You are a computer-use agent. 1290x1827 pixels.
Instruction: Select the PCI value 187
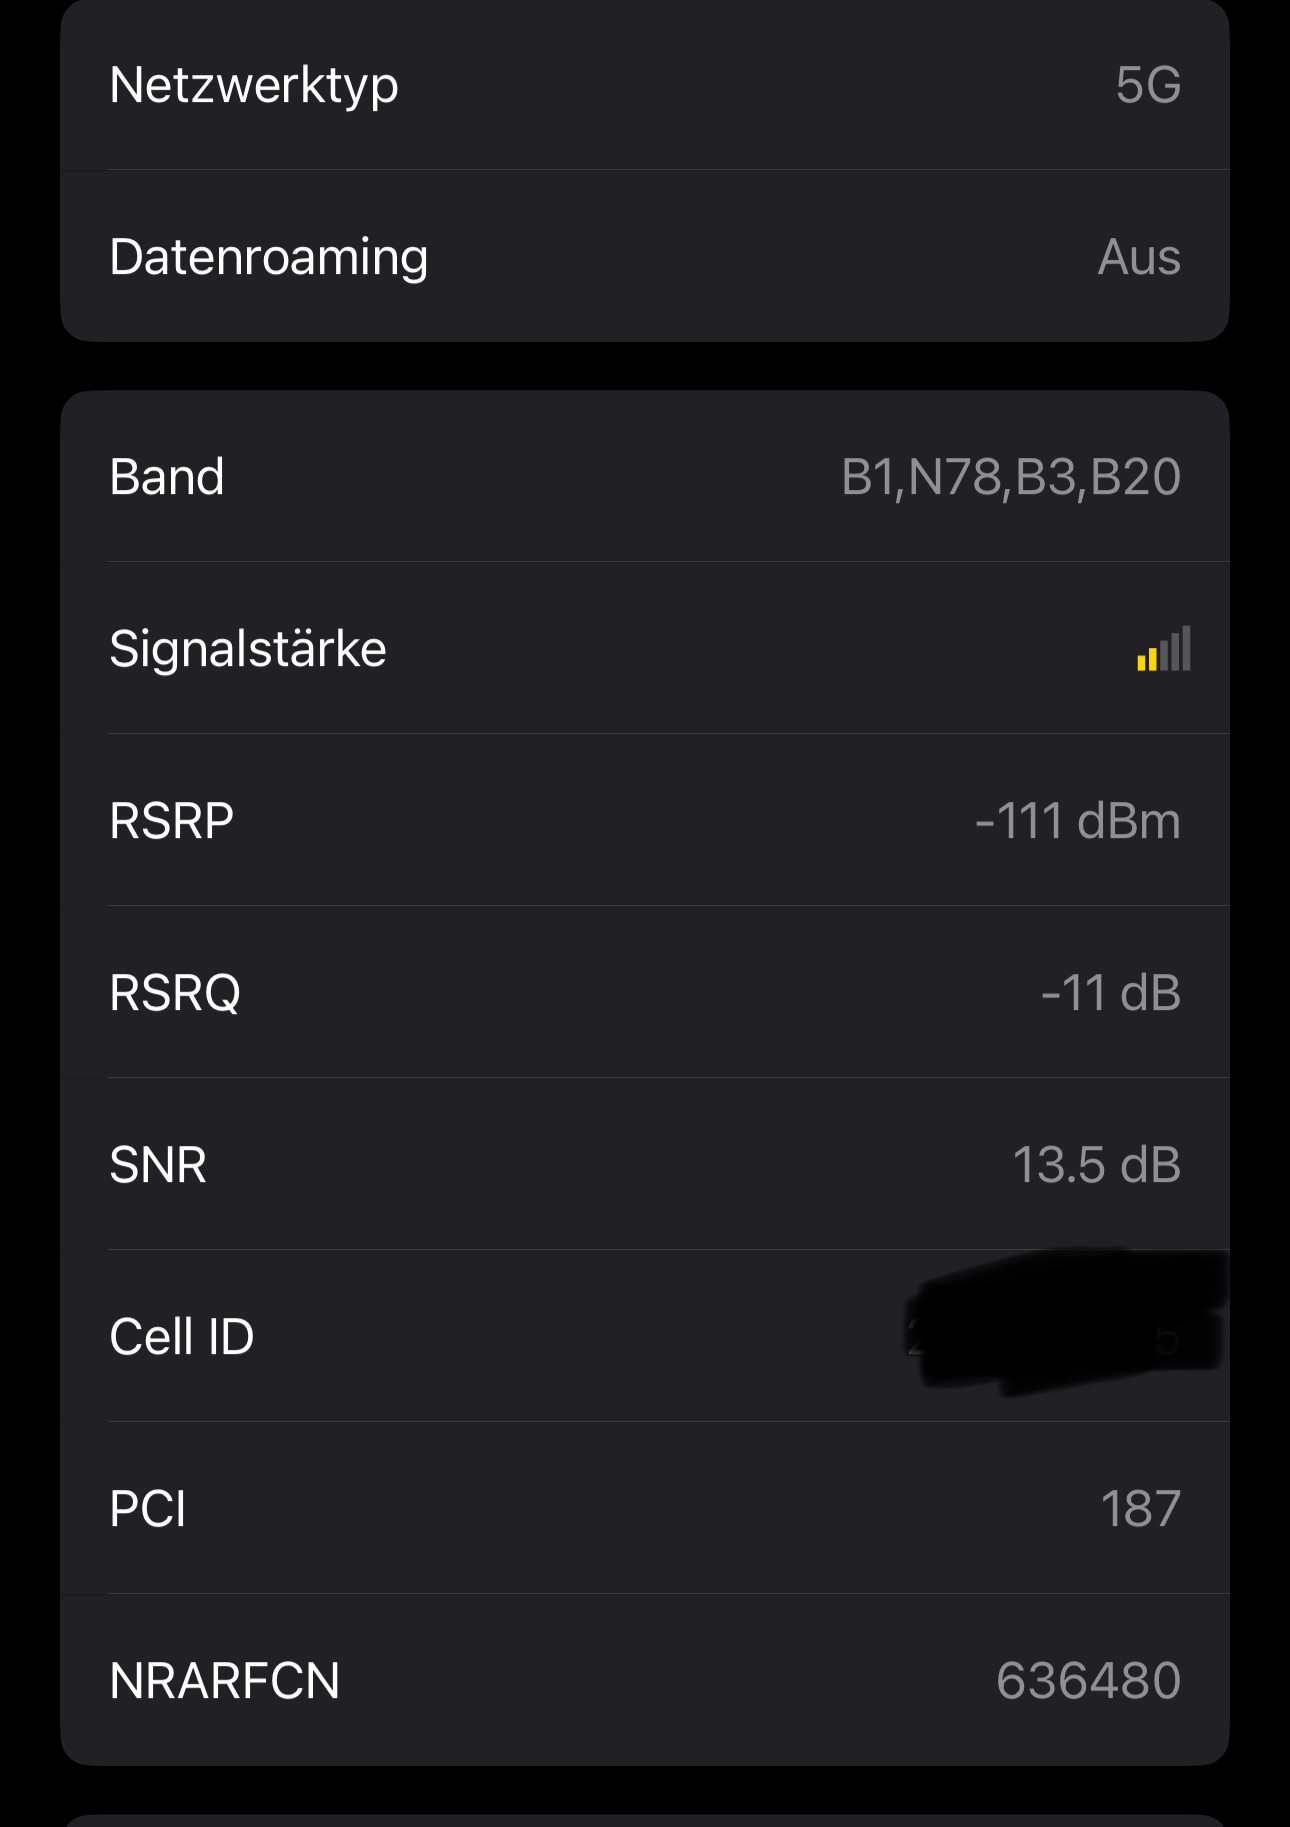coord(1140,1509)
